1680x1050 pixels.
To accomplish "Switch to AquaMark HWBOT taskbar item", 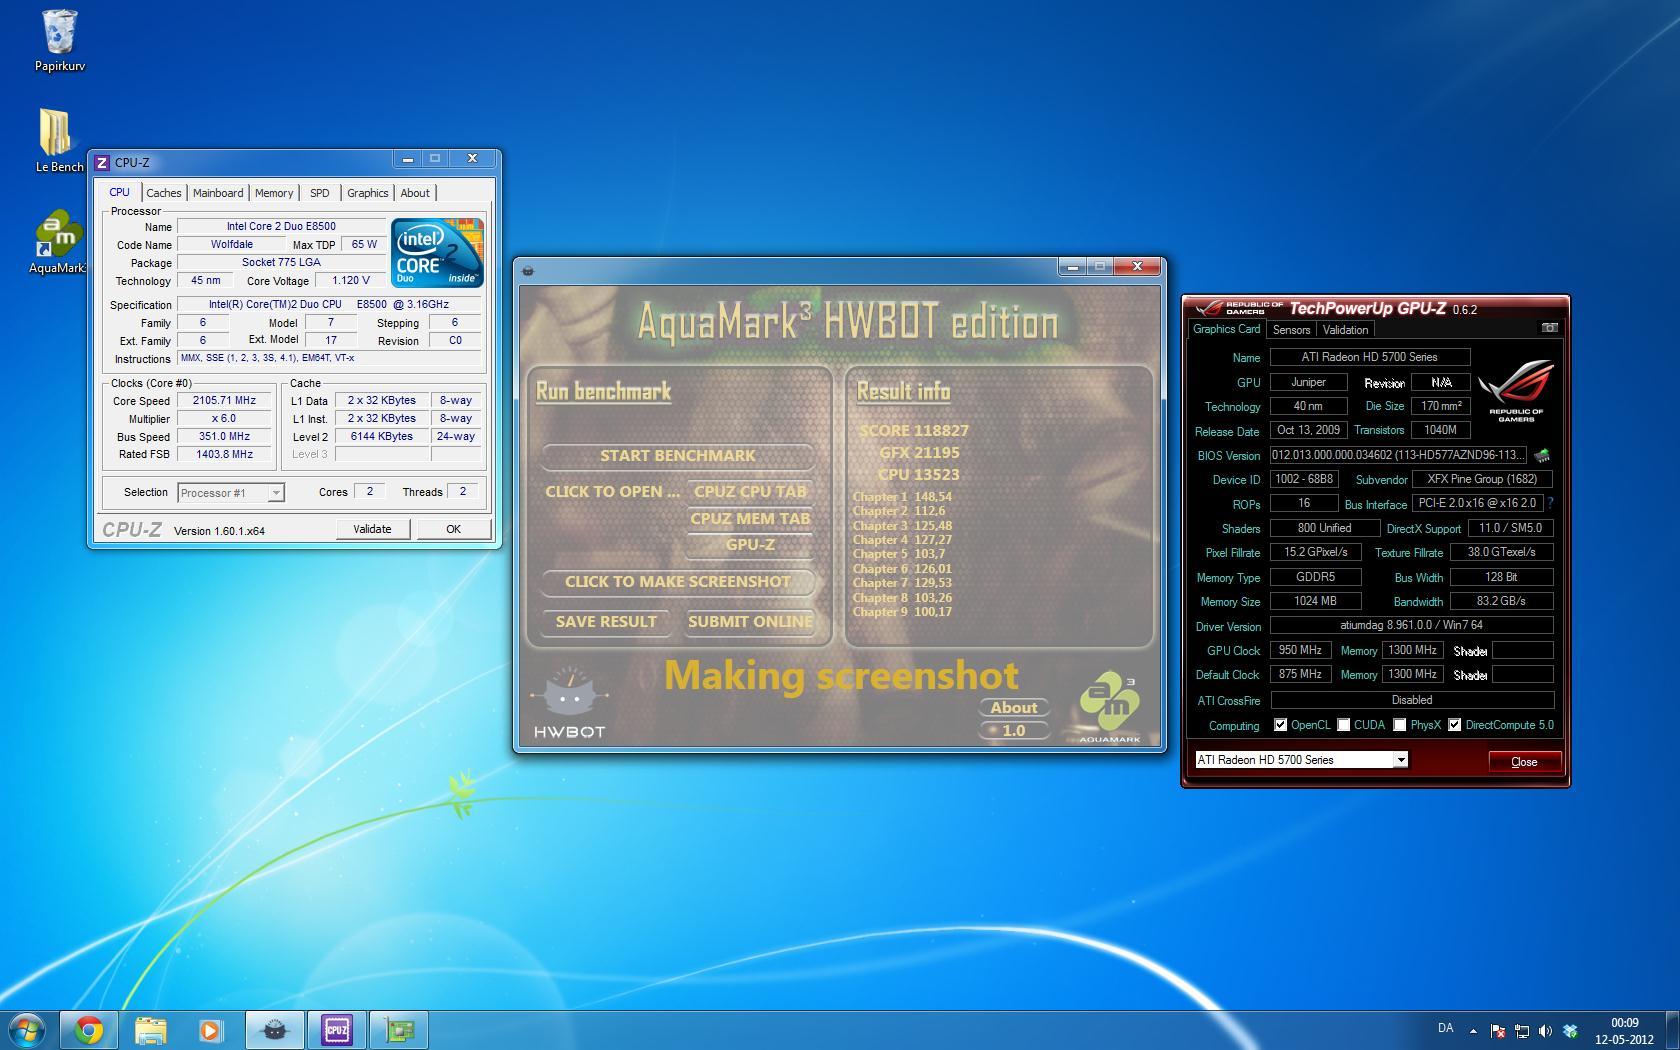I will (x=275, y=1030).
